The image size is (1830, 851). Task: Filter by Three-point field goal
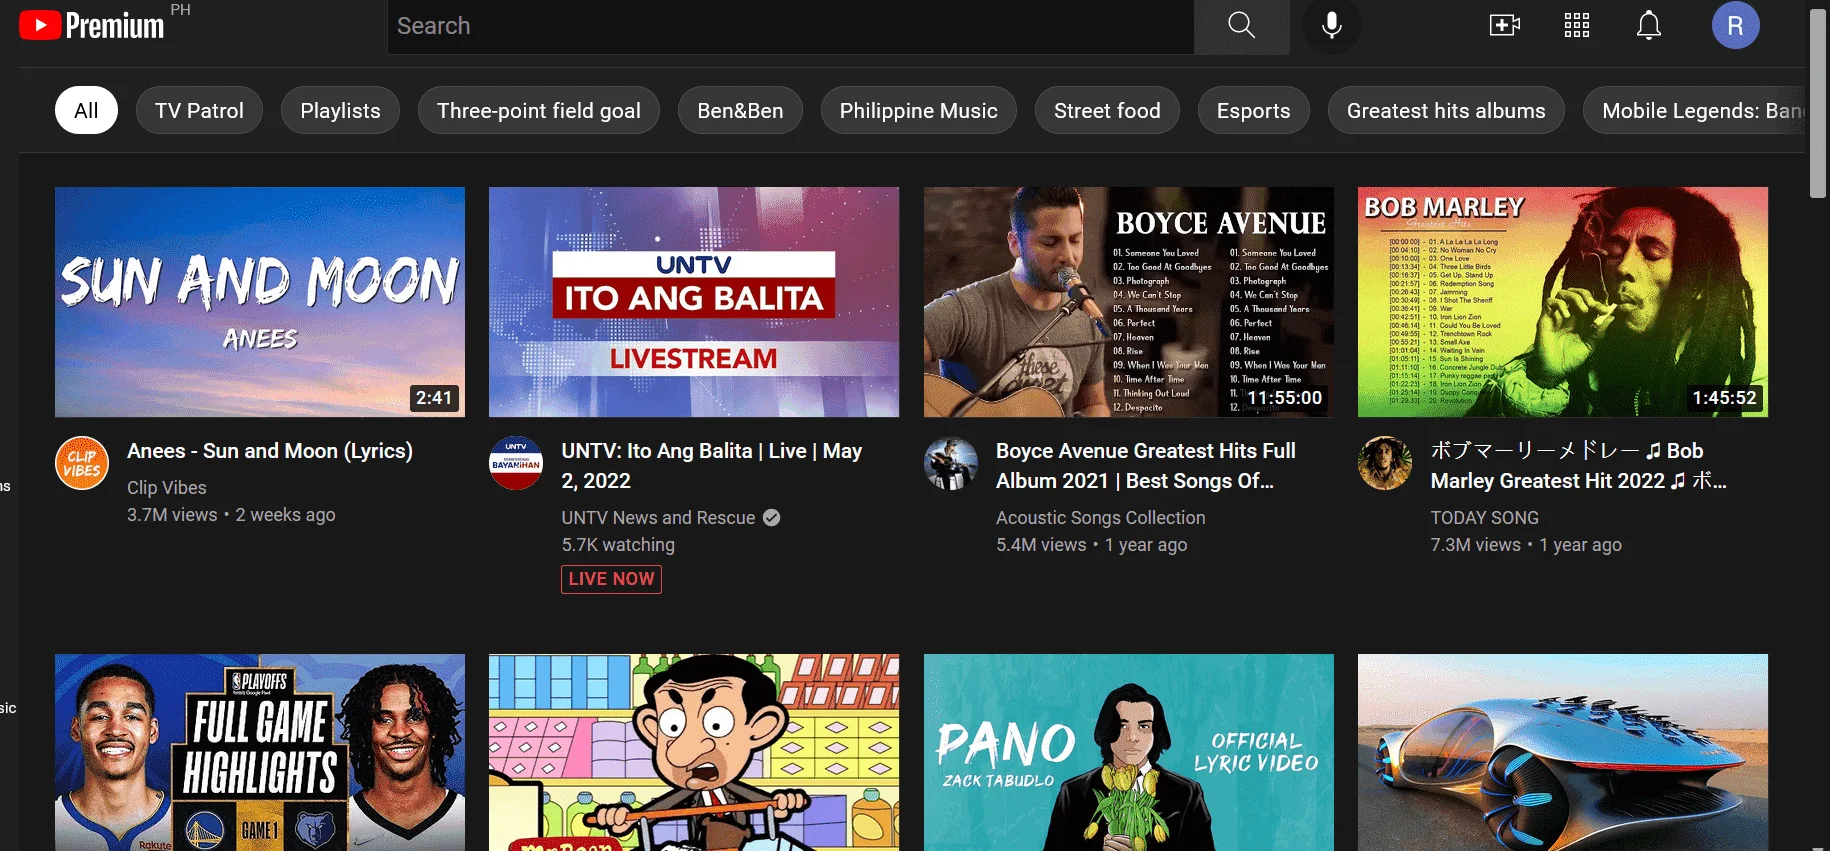(539, 110)
